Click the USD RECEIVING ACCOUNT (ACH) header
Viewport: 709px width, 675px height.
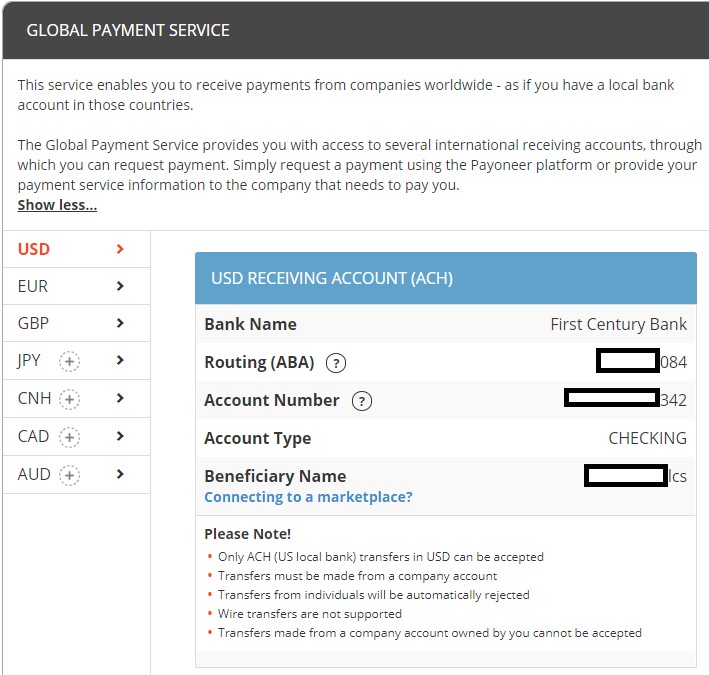pyautogui.click(x=446, y=278)
